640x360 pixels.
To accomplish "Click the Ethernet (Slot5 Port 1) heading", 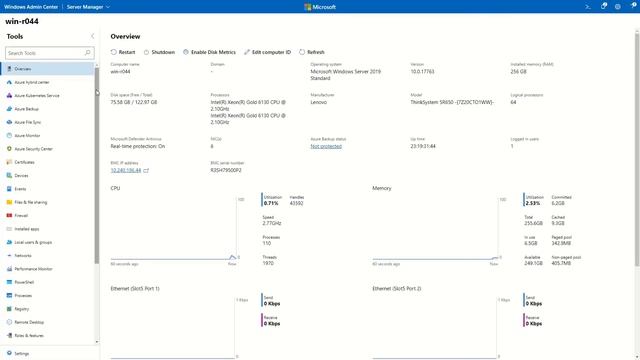I will coord(135,289).
